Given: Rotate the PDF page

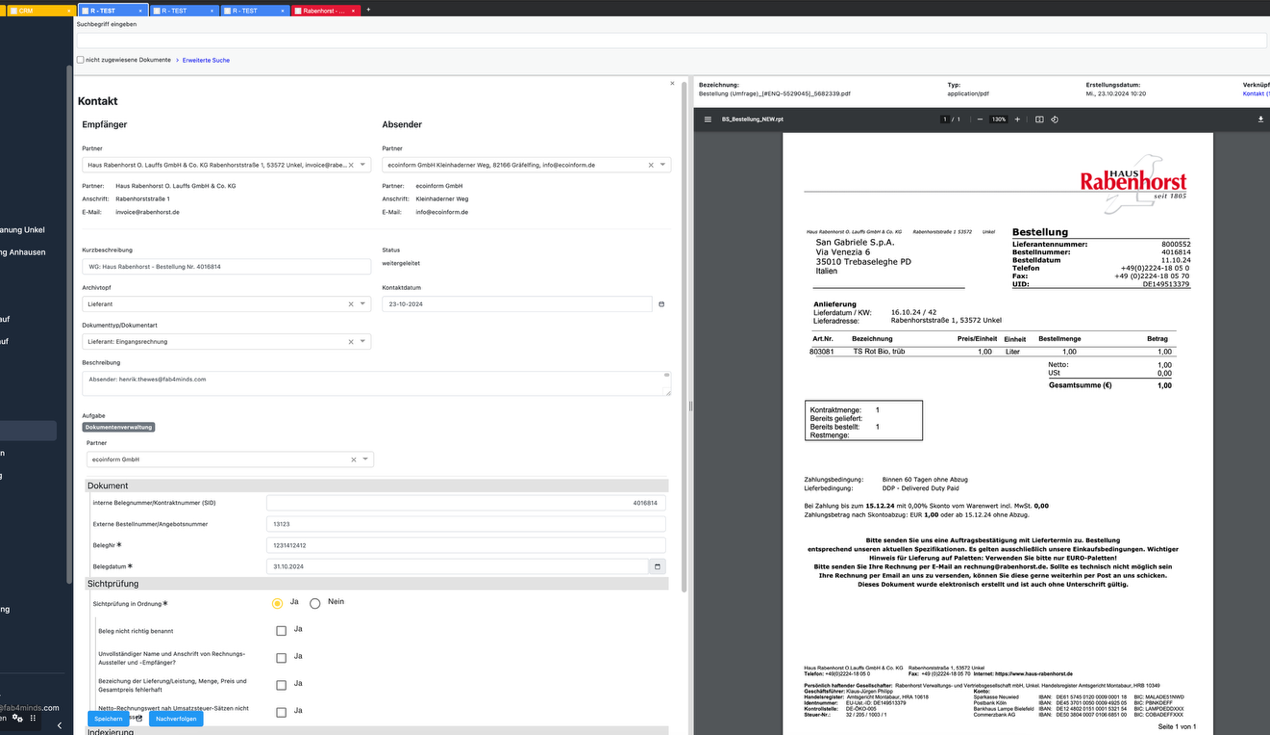Looking at the screenshot, I should click(x=1055, y=119).
